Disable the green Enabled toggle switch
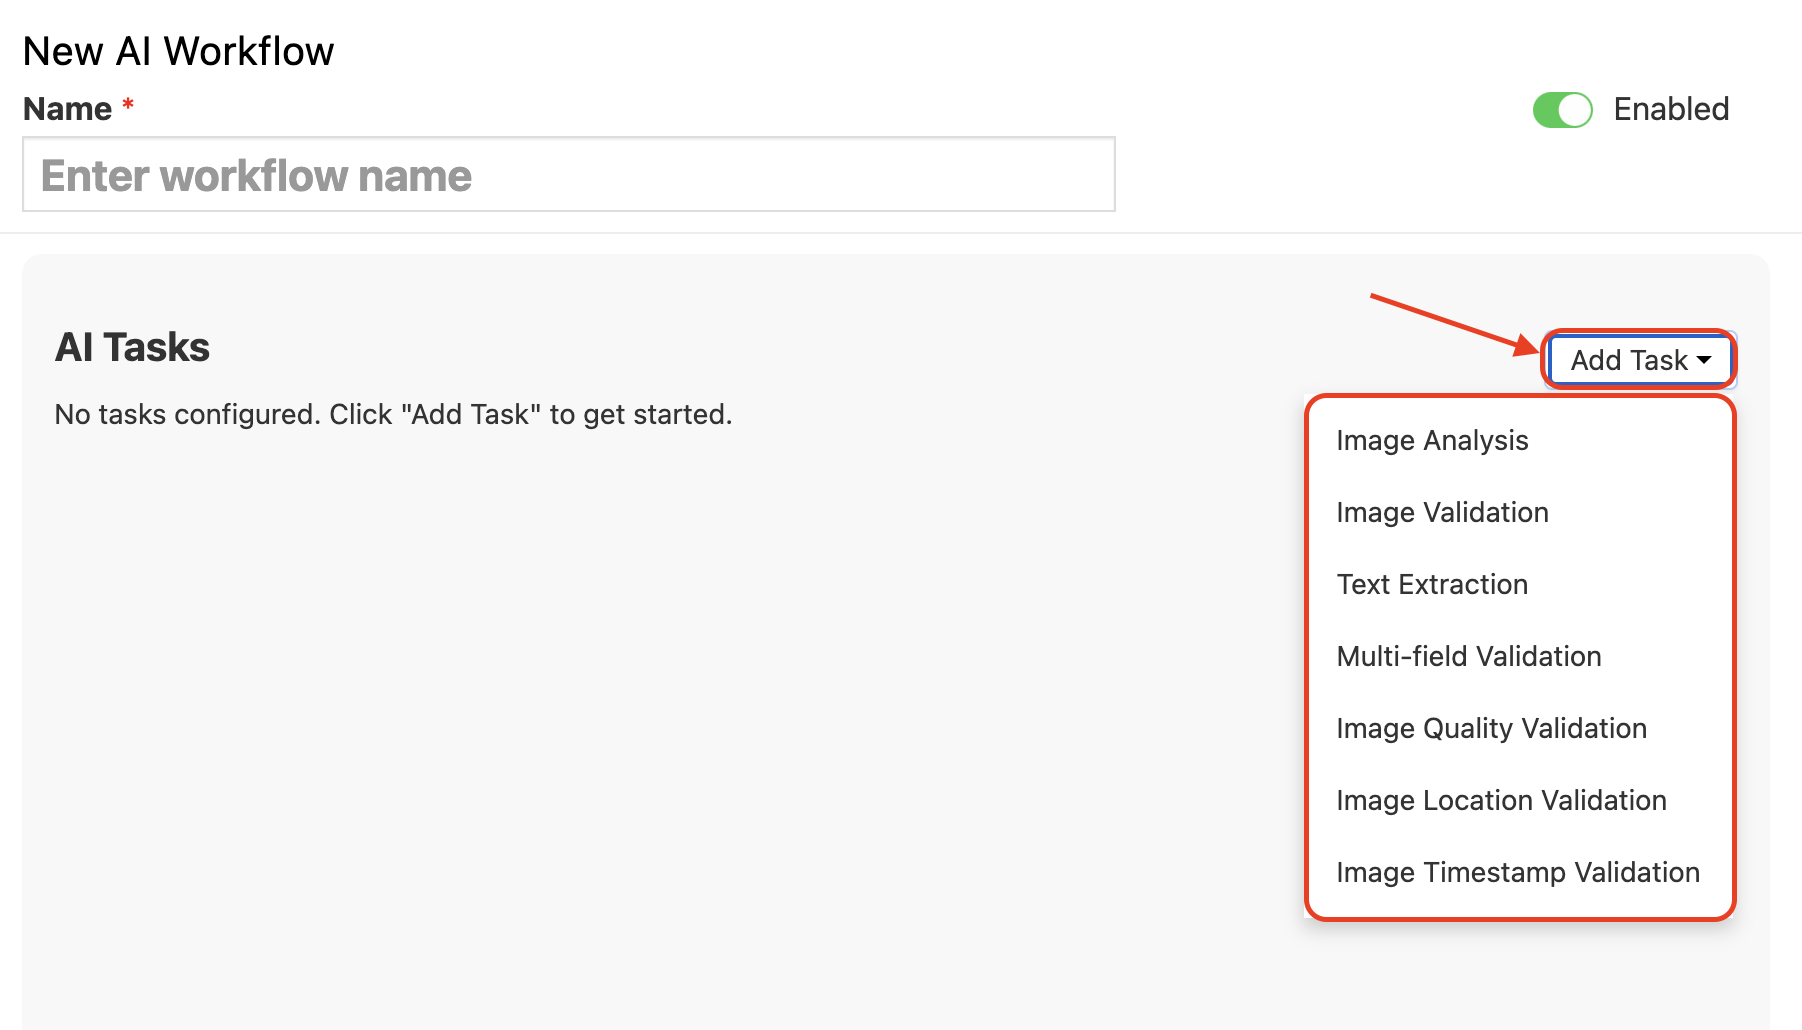The image size is (1802, 1030). click(1562, 110)
